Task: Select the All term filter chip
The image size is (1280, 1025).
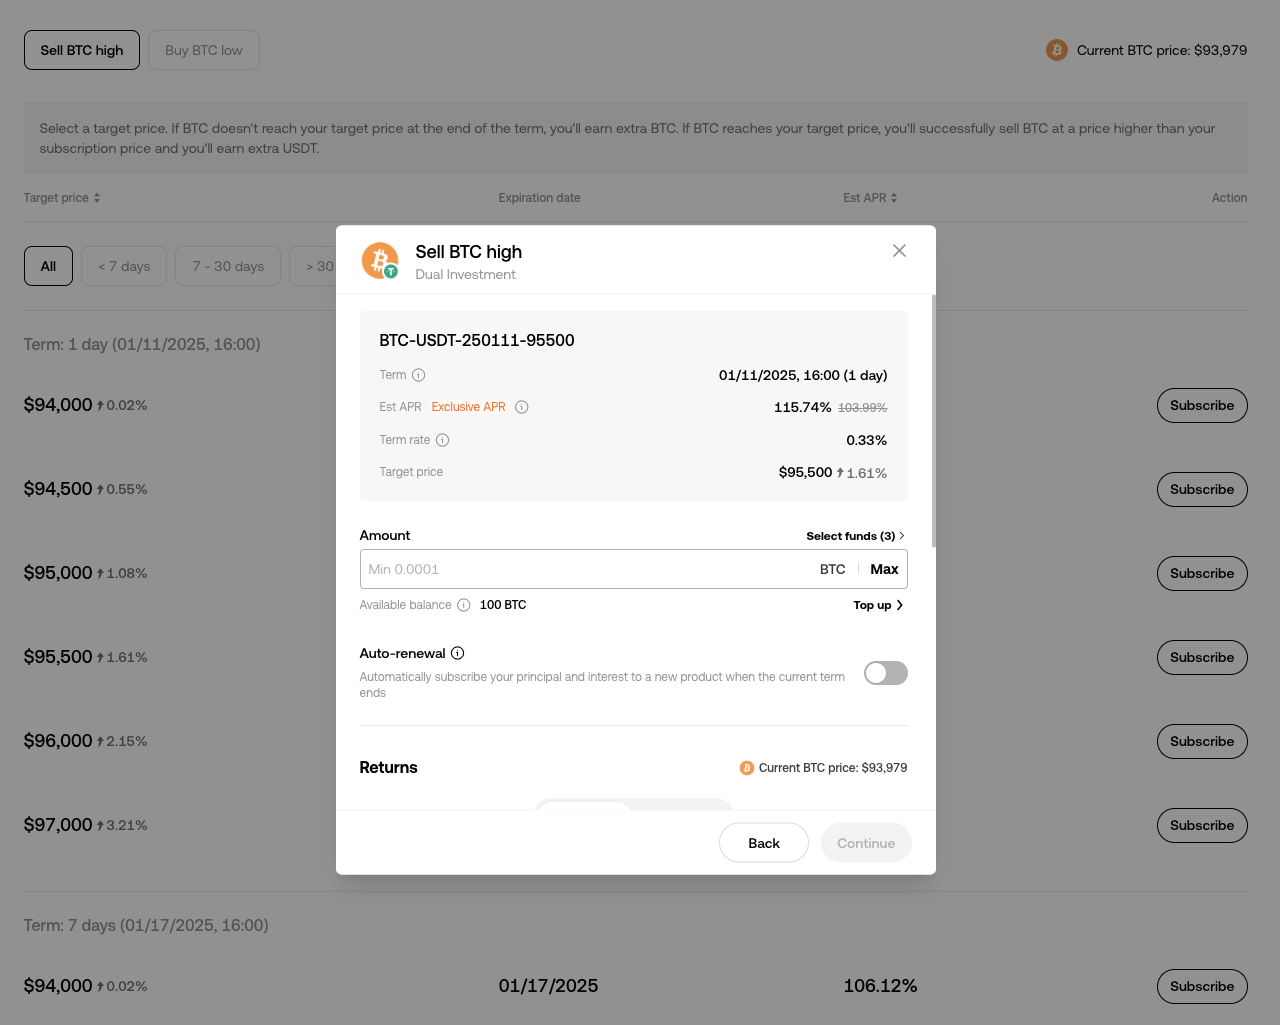Action: click(48, 266)
